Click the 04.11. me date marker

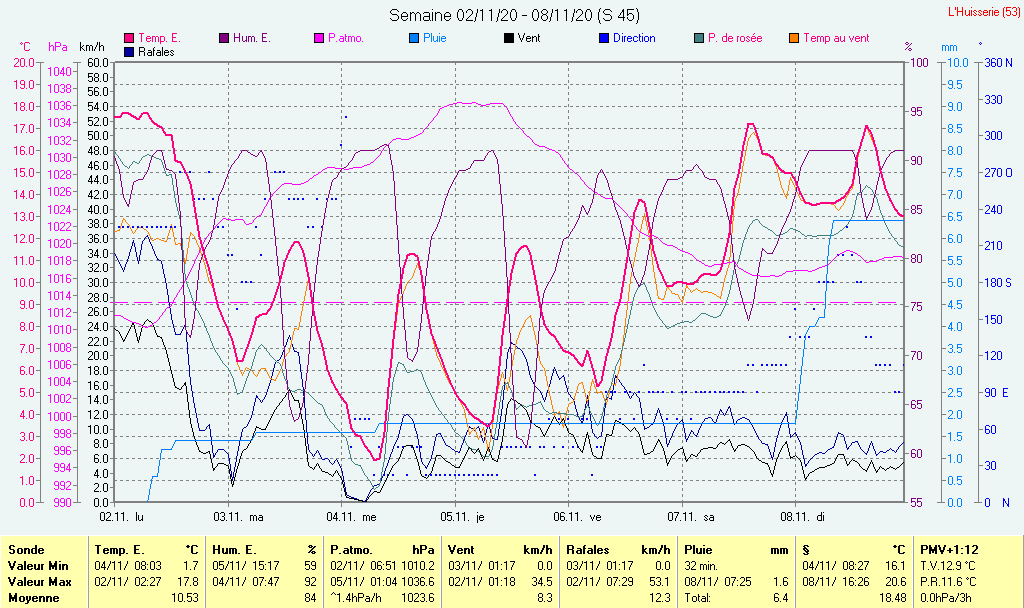click(351, 517)
